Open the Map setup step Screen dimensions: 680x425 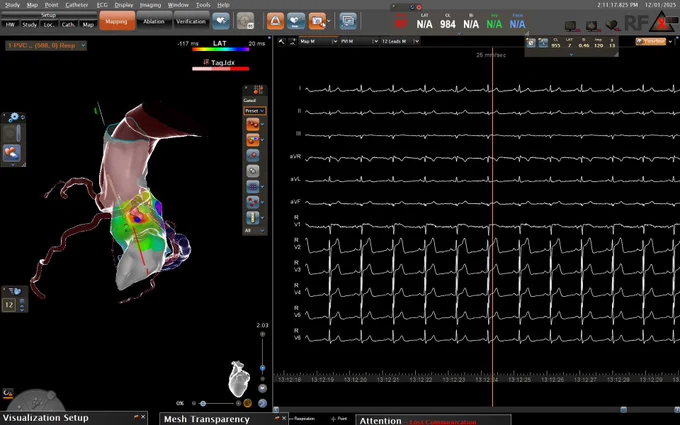88,24
